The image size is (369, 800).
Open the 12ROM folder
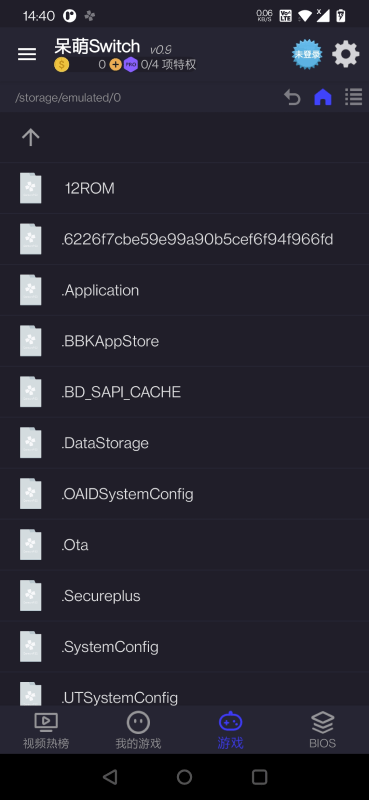tap(184, 188)
